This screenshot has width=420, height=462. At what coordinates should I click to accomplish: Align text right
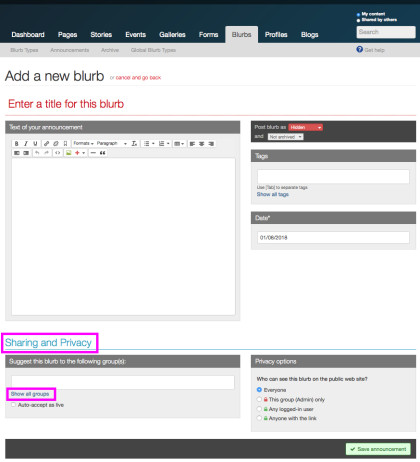point(211,144)
